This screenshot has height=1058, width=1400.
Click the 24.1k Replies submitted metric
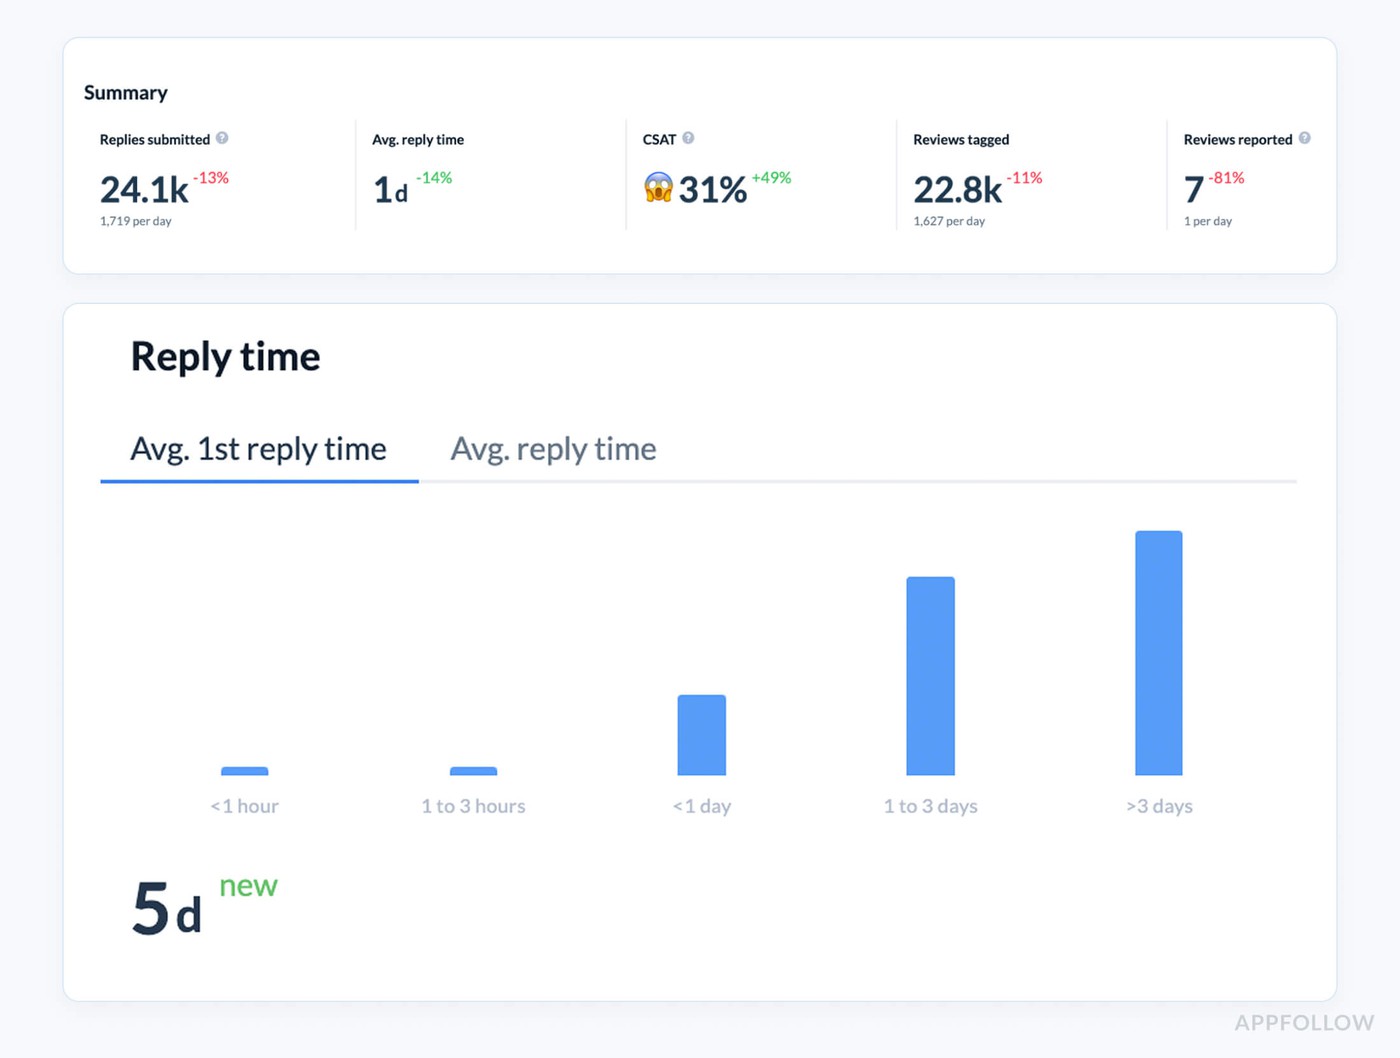[143, 189]
